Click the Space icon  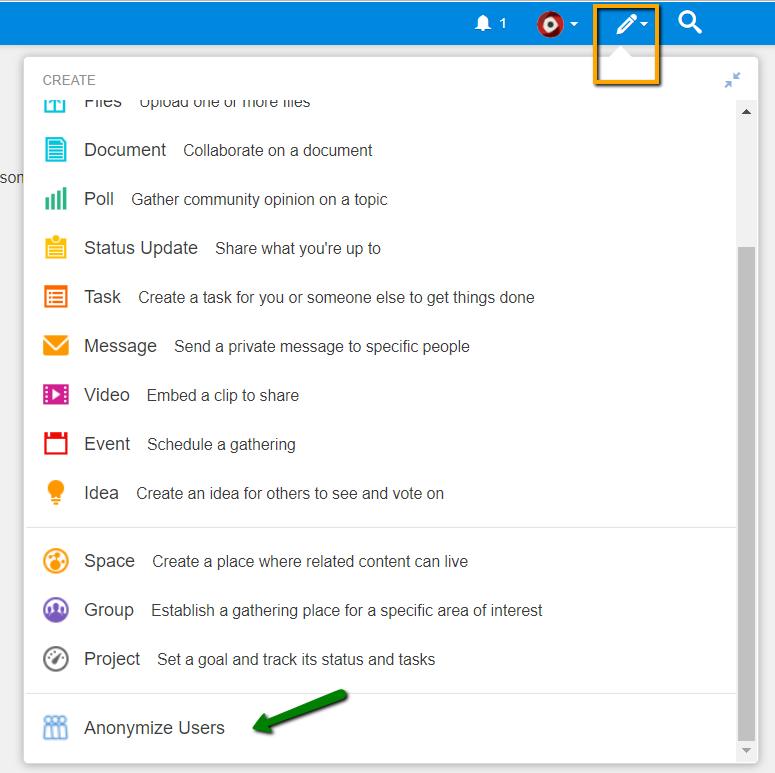click(55, 560)
